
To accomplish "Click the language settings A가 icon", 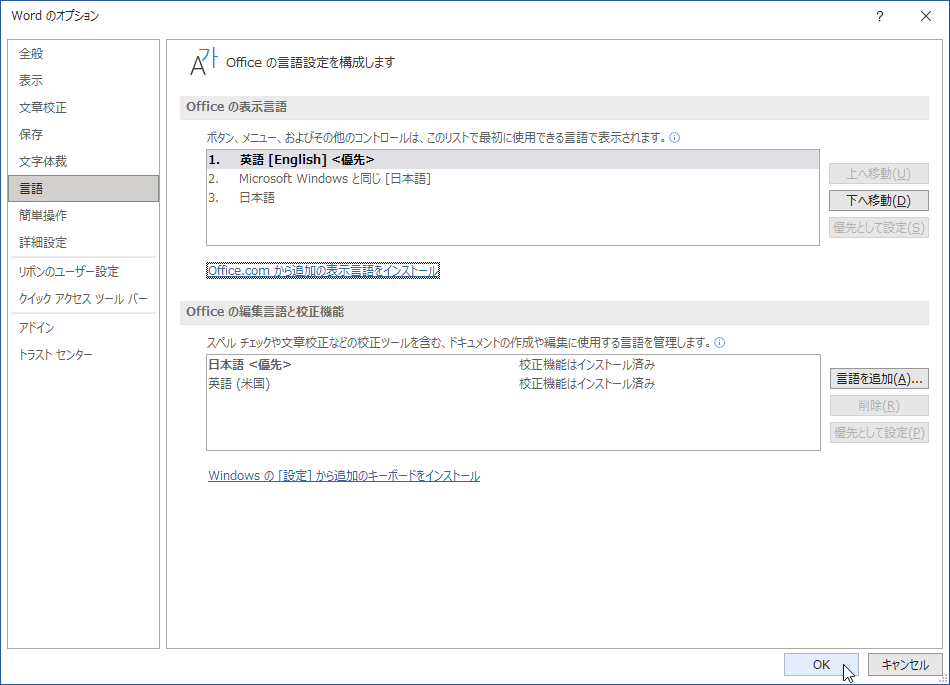I will (204, 61).
